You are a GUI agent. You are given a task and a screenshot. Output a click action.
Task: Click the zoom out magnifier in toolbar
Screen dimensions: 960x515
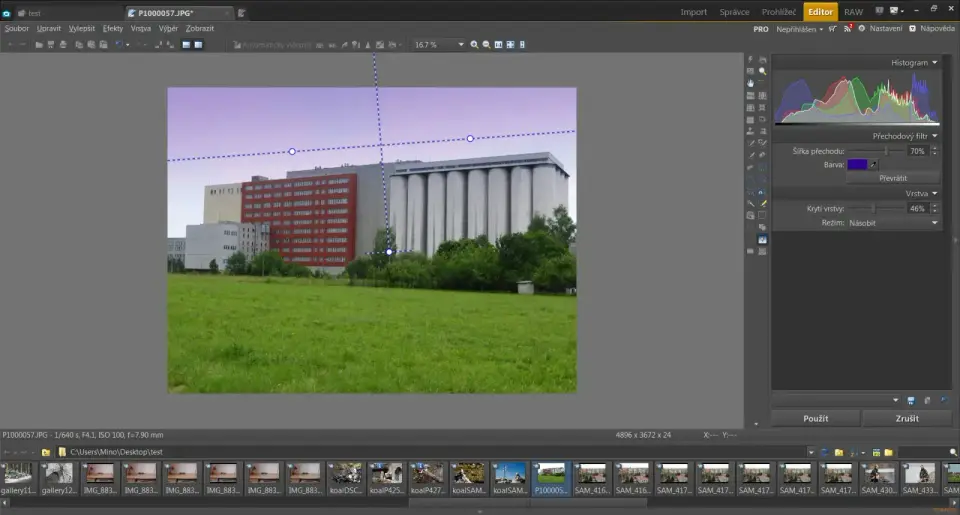click(487, 45)
